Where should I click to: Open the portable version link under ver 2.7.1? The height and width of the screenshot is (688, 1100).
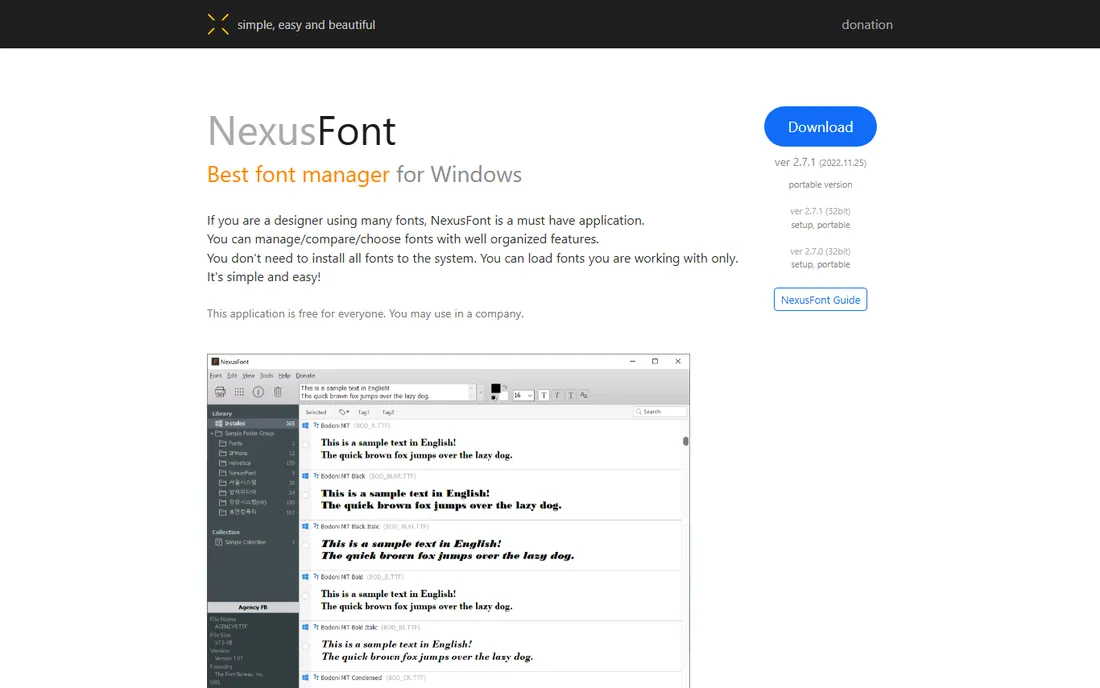coord(820,185)
